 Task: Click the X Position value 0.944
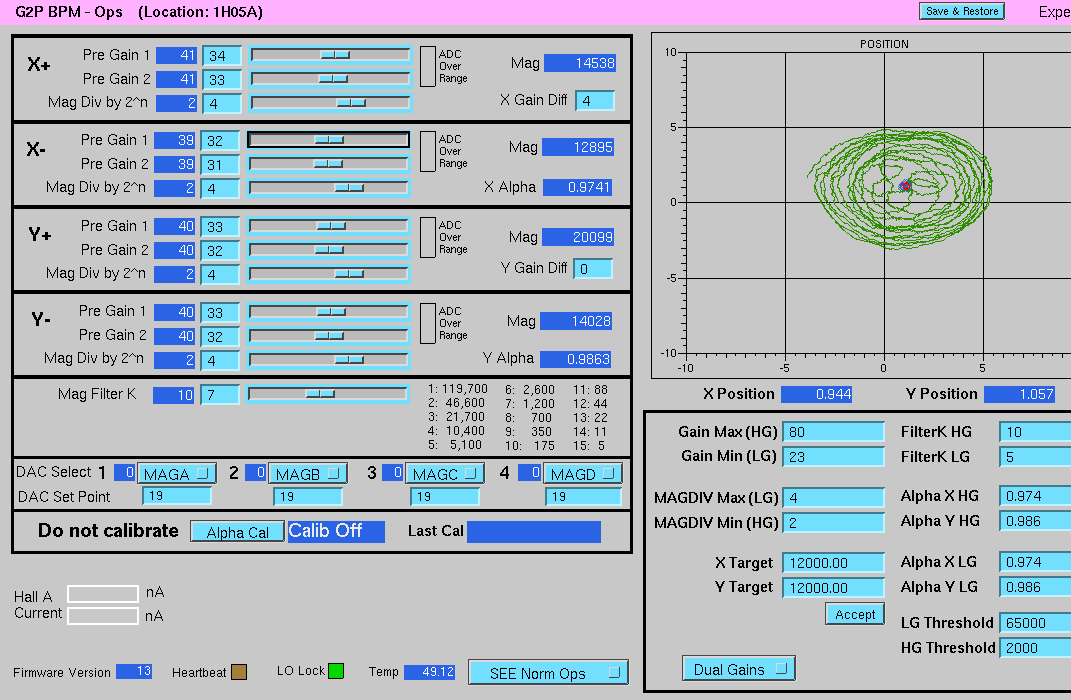point(816,394)
